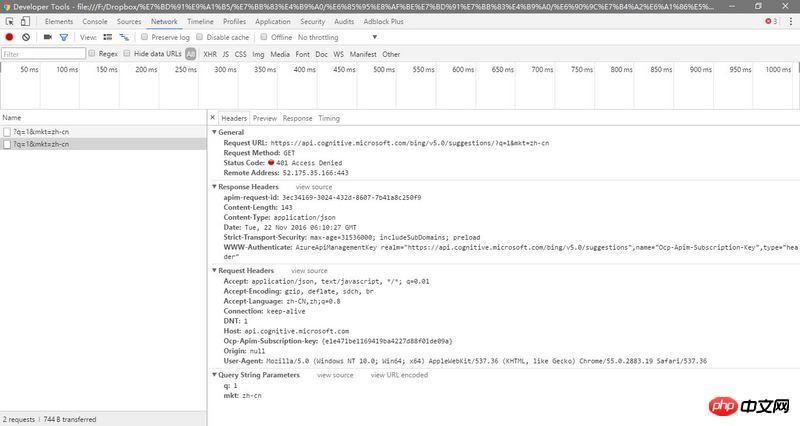
Task: Open the DevTools three-dot menu
Action: (791, 21)
